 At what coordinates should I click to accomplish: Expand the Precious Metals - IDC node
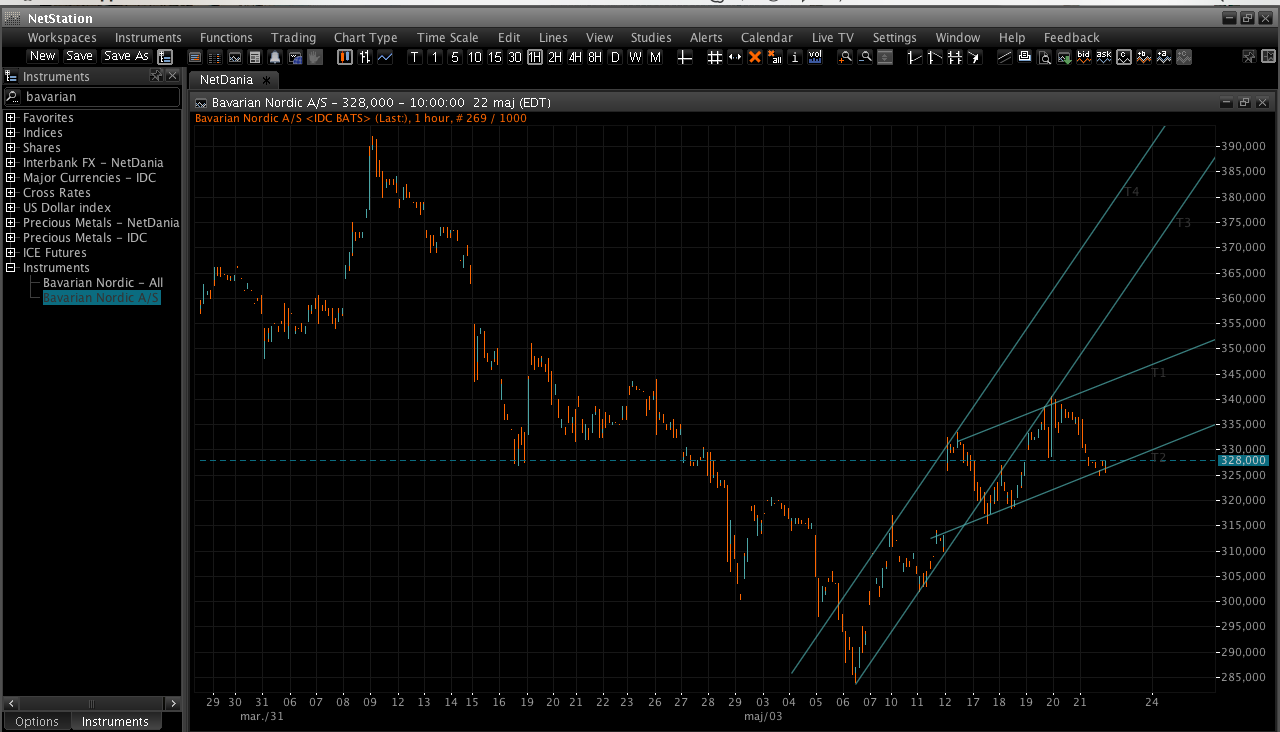click(x=11, y=238)
